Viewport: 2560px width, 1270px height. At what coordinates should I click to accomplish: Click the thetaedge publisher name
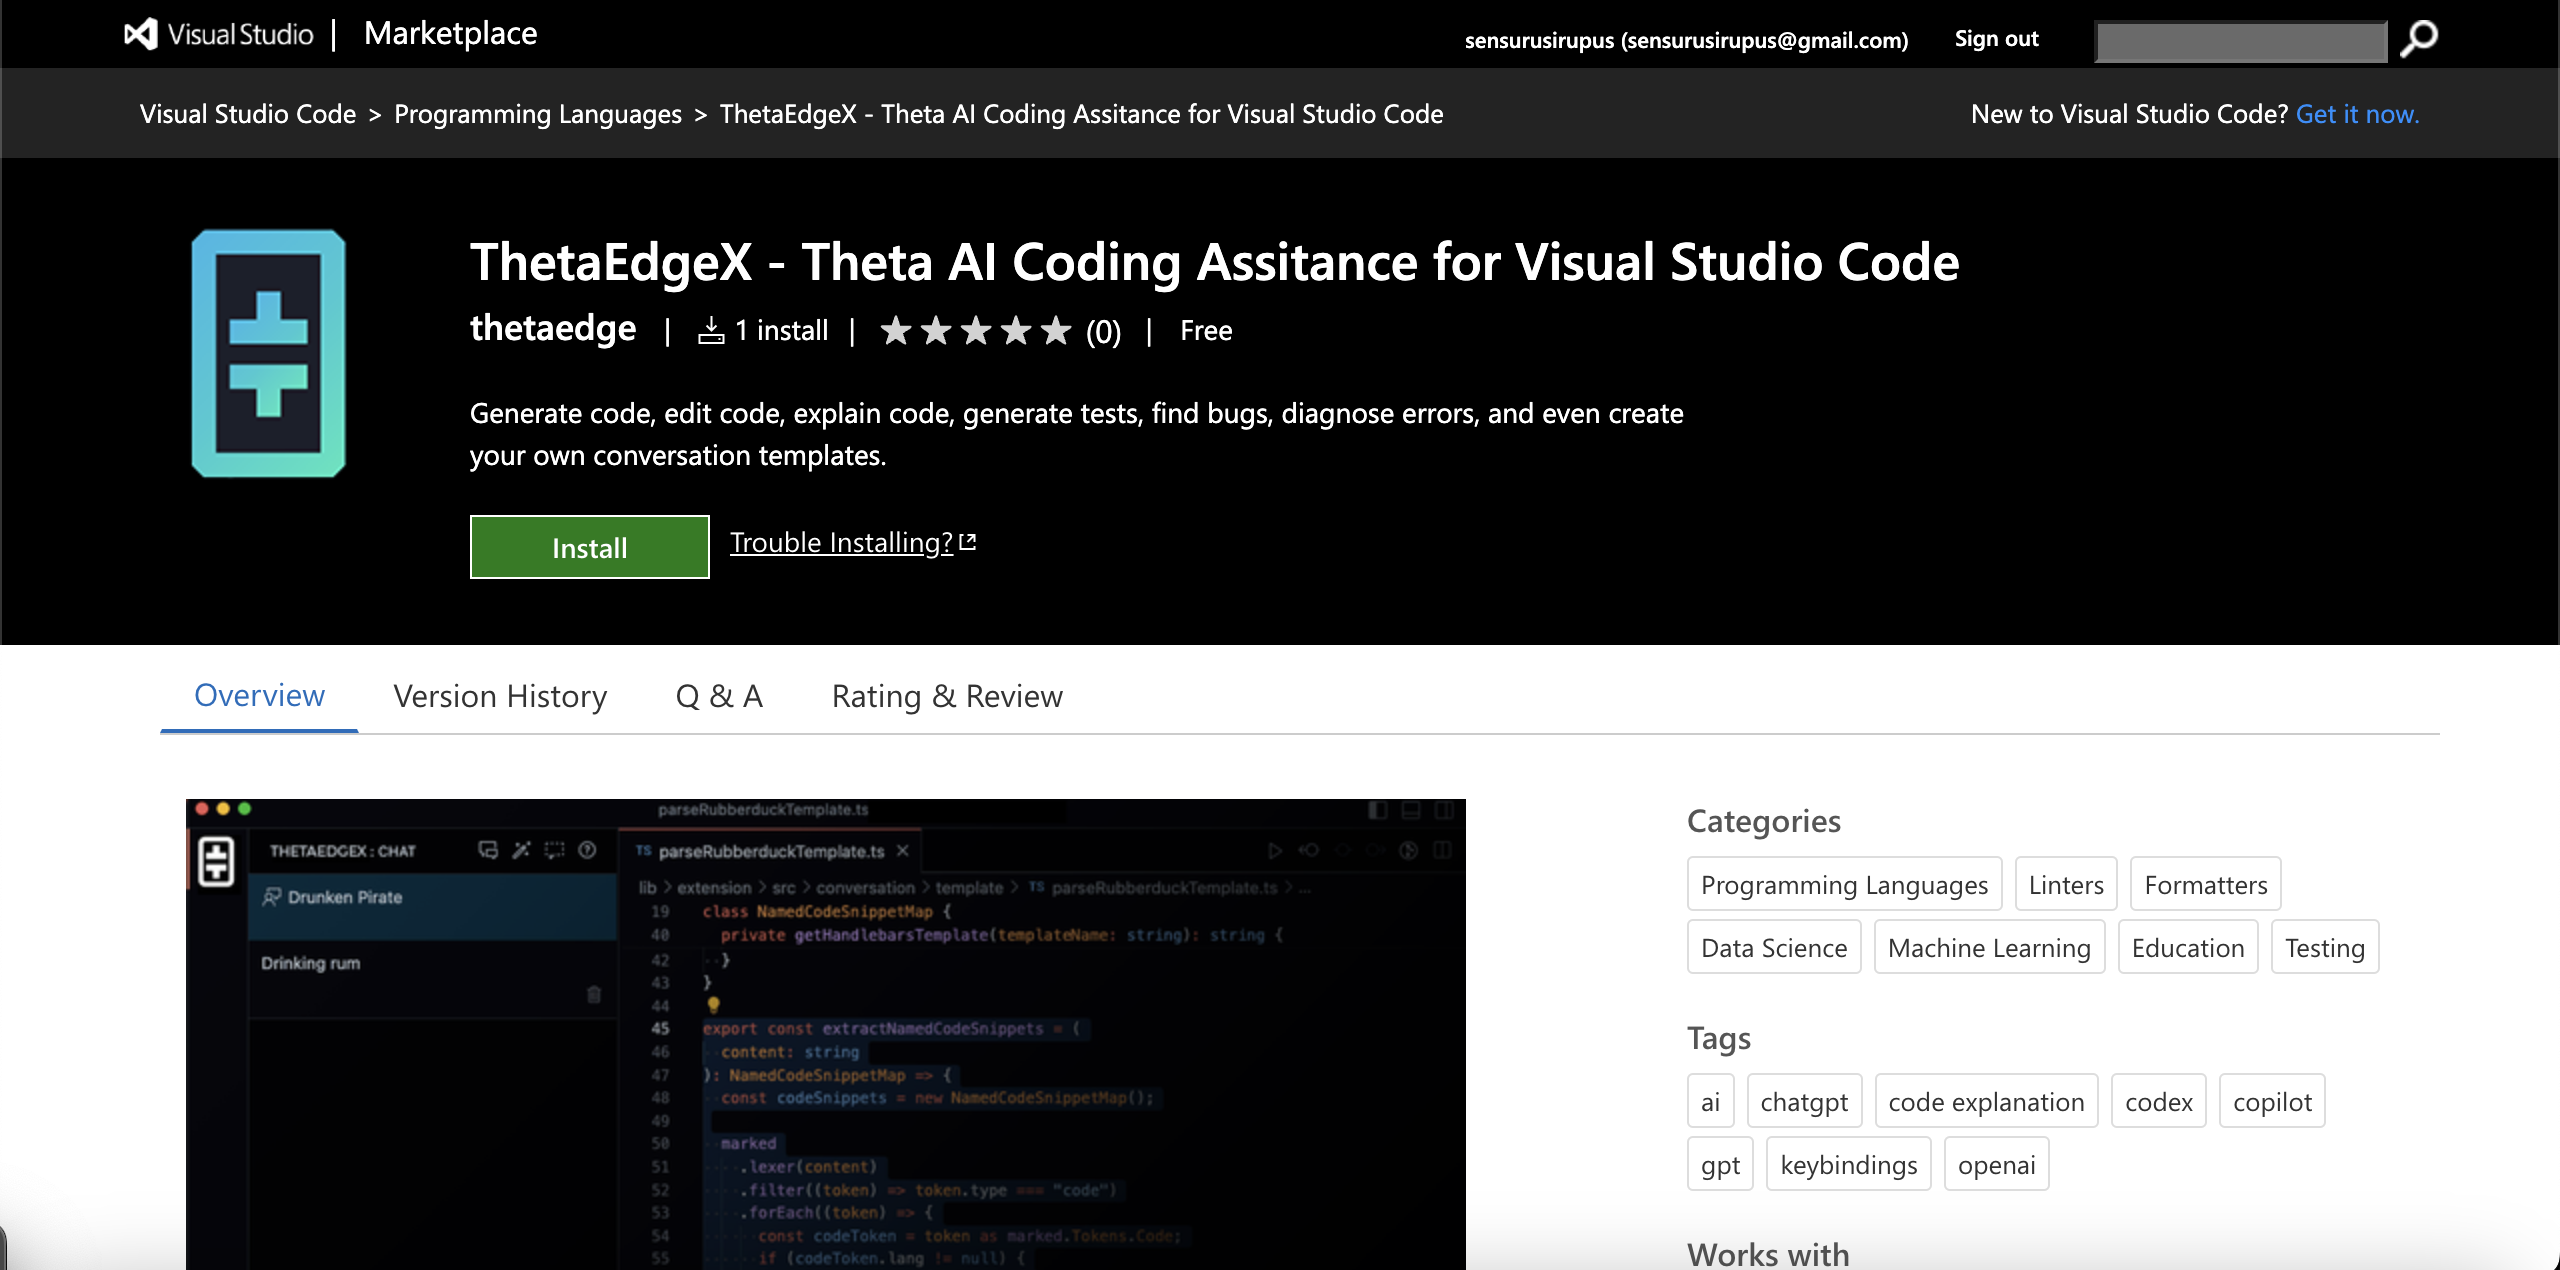point(553,329)
